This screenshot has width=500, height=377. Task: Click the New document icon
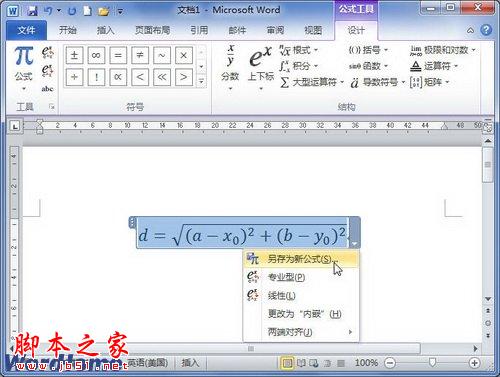(87, 11)
